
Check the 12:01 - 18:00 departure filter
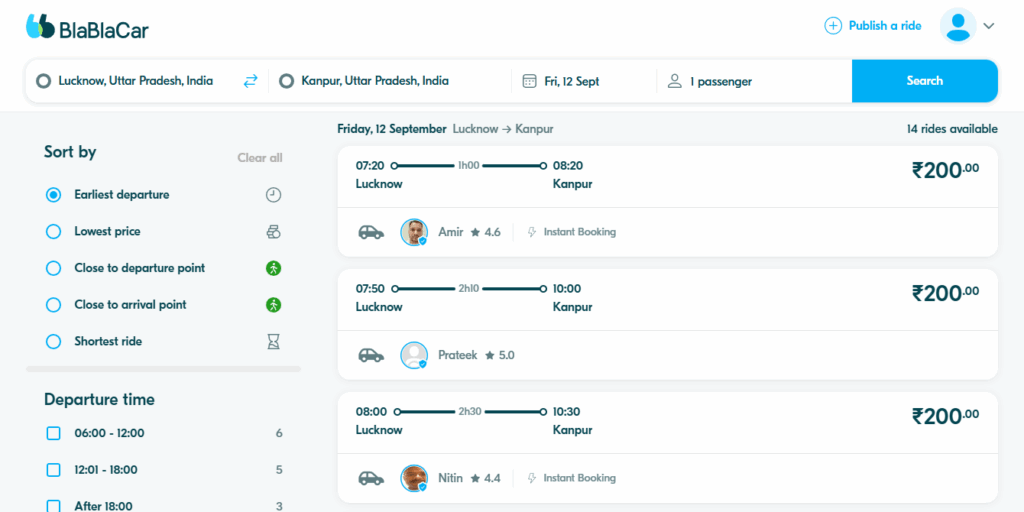click(54, 470)
